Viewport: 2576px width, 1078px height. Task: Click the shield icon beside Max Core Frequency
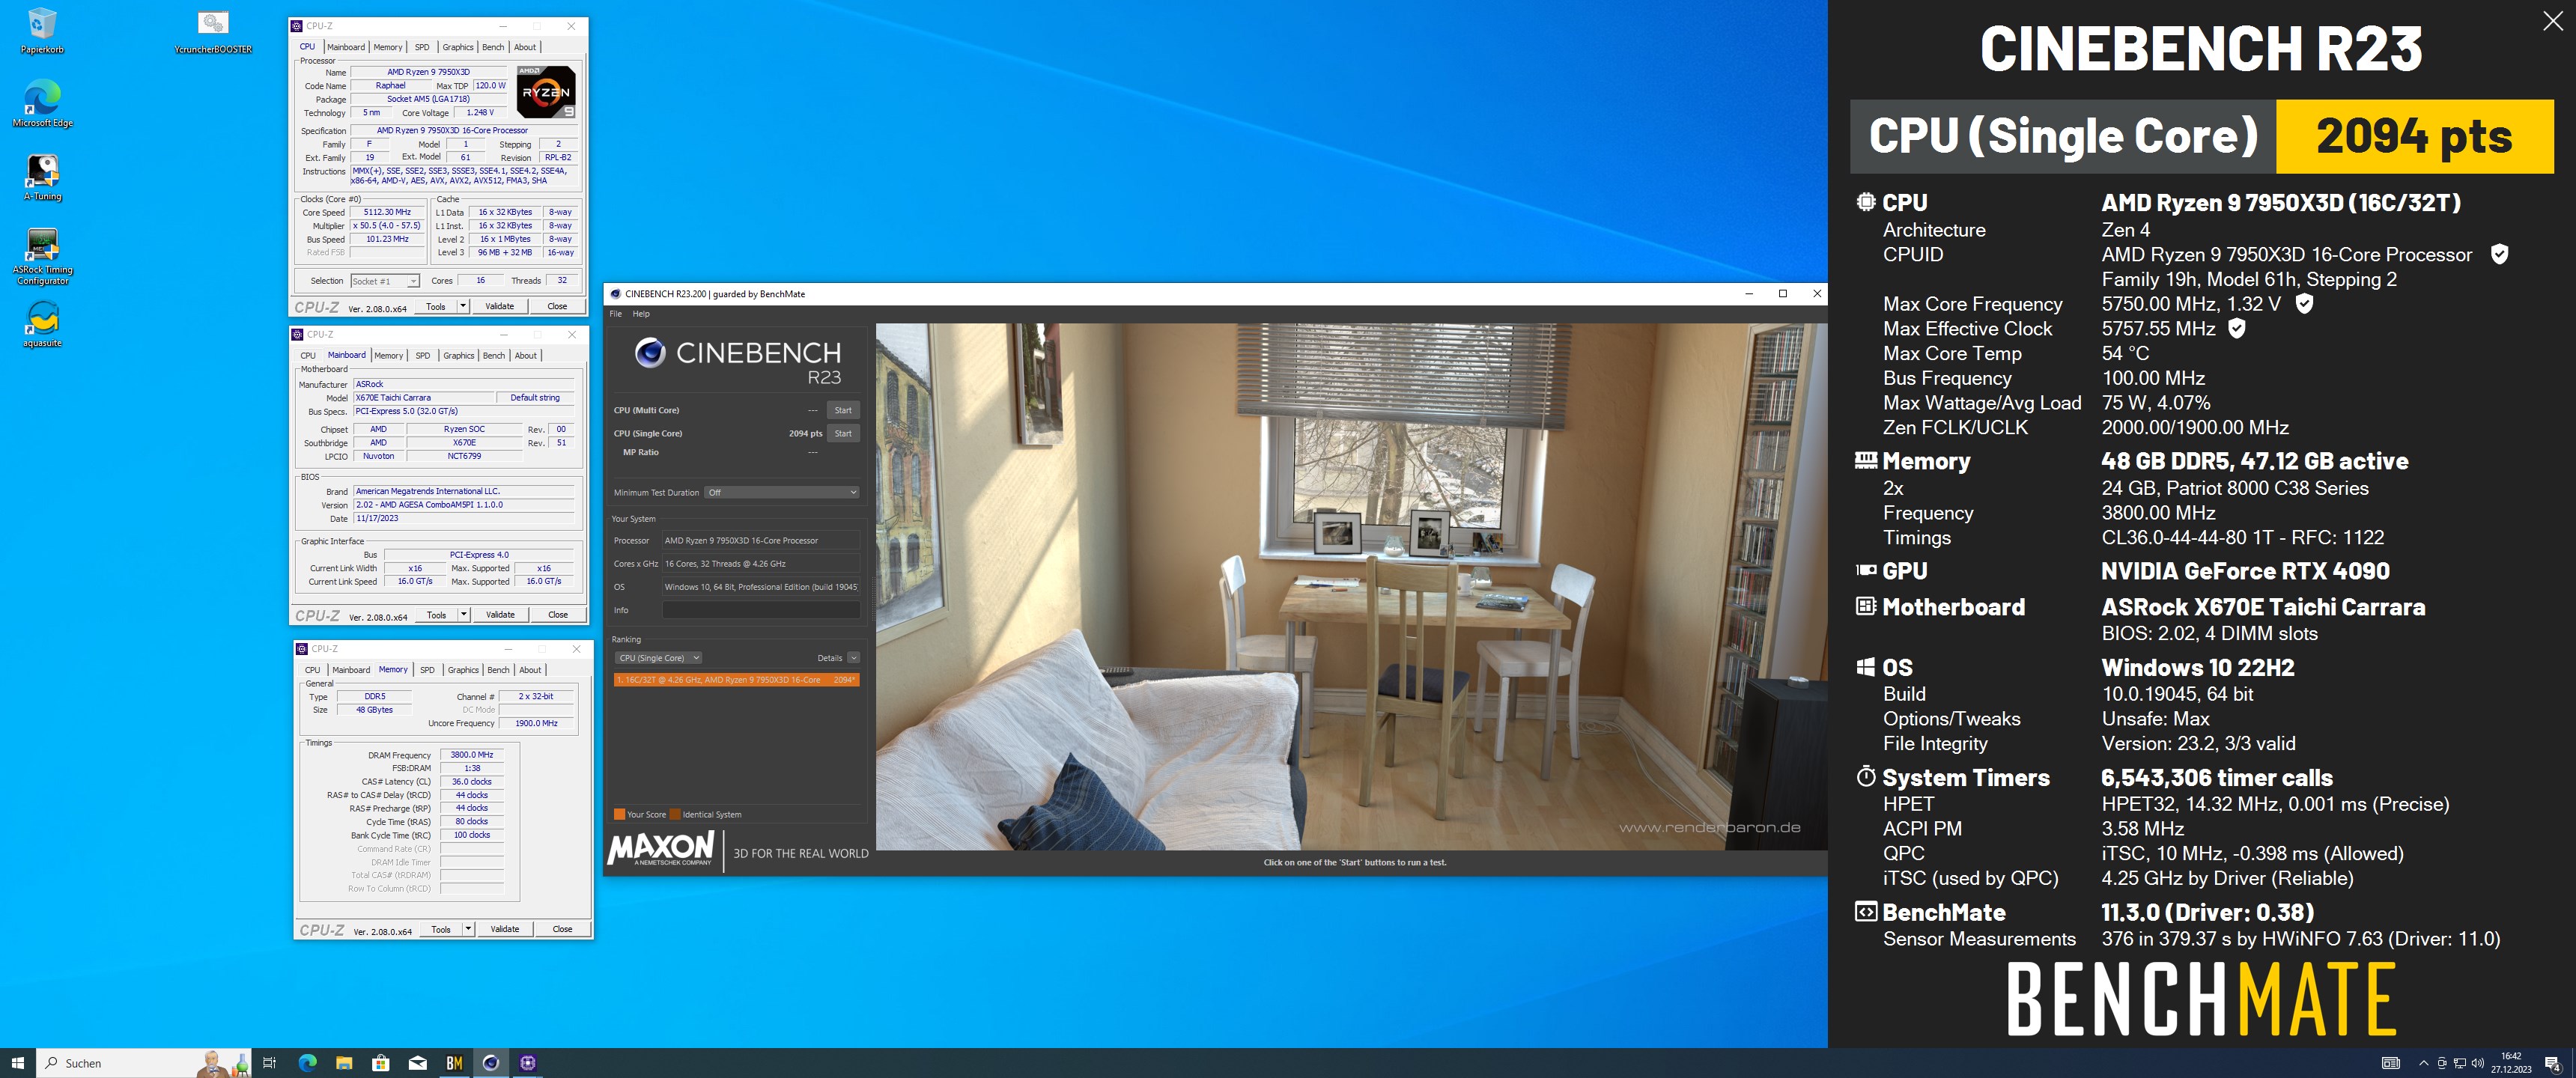(2304, 303)
